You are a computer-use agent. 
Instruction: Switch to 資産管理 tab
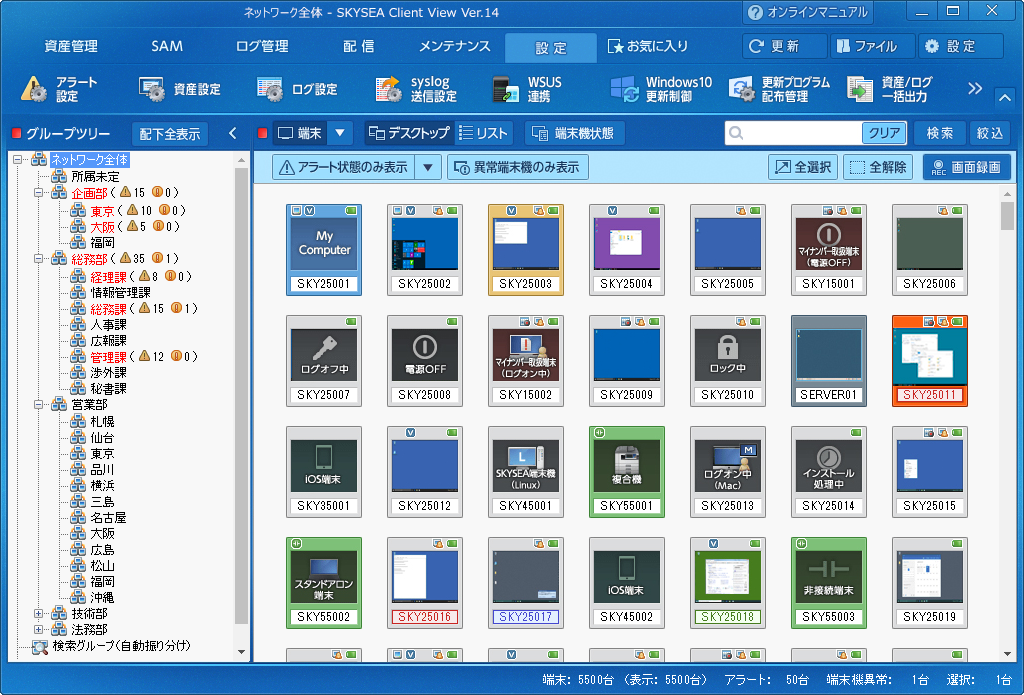coord(71,46)
